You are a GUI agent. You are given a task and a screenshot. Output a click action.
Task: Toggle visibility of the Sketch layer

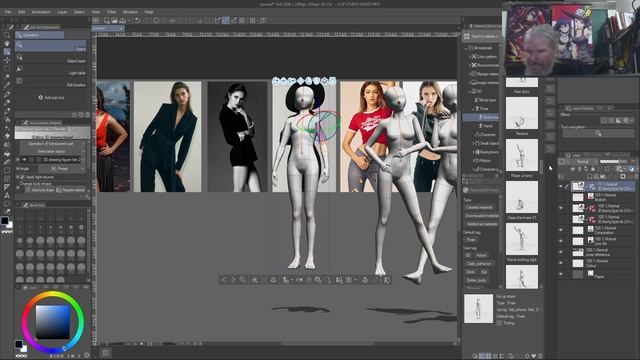coord(561,198)
